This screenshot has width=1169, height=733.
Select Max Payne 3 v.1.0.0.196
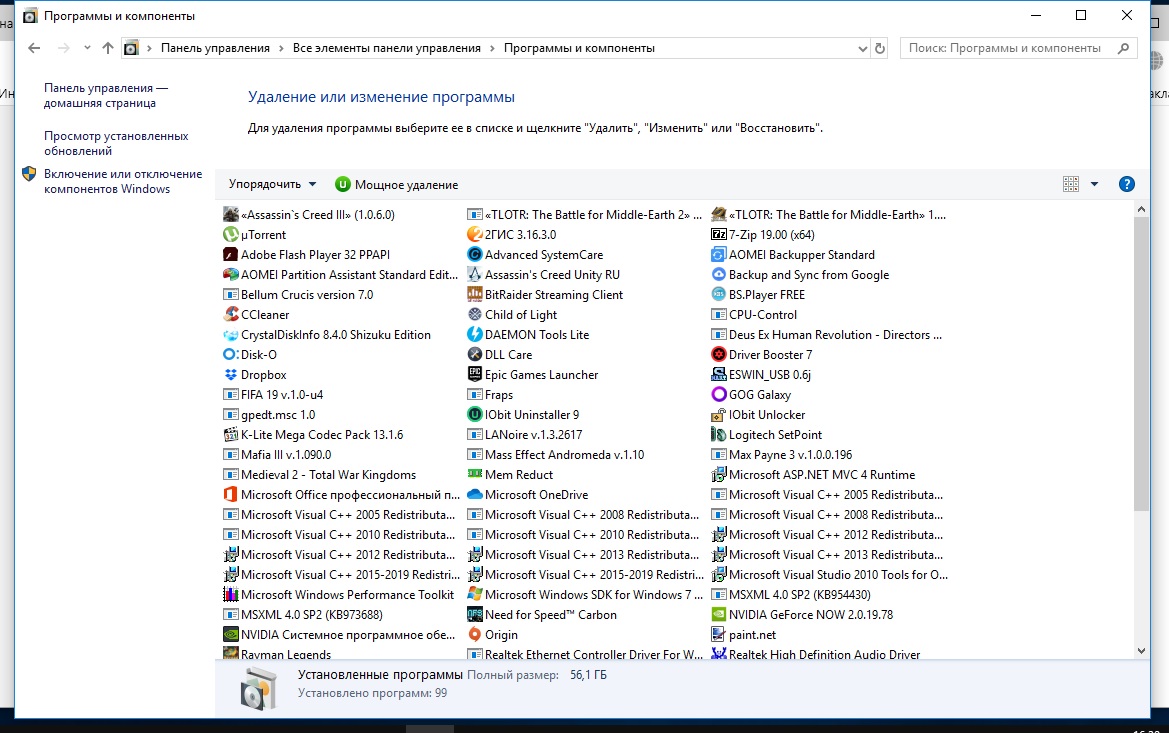(x=781, y=454)
